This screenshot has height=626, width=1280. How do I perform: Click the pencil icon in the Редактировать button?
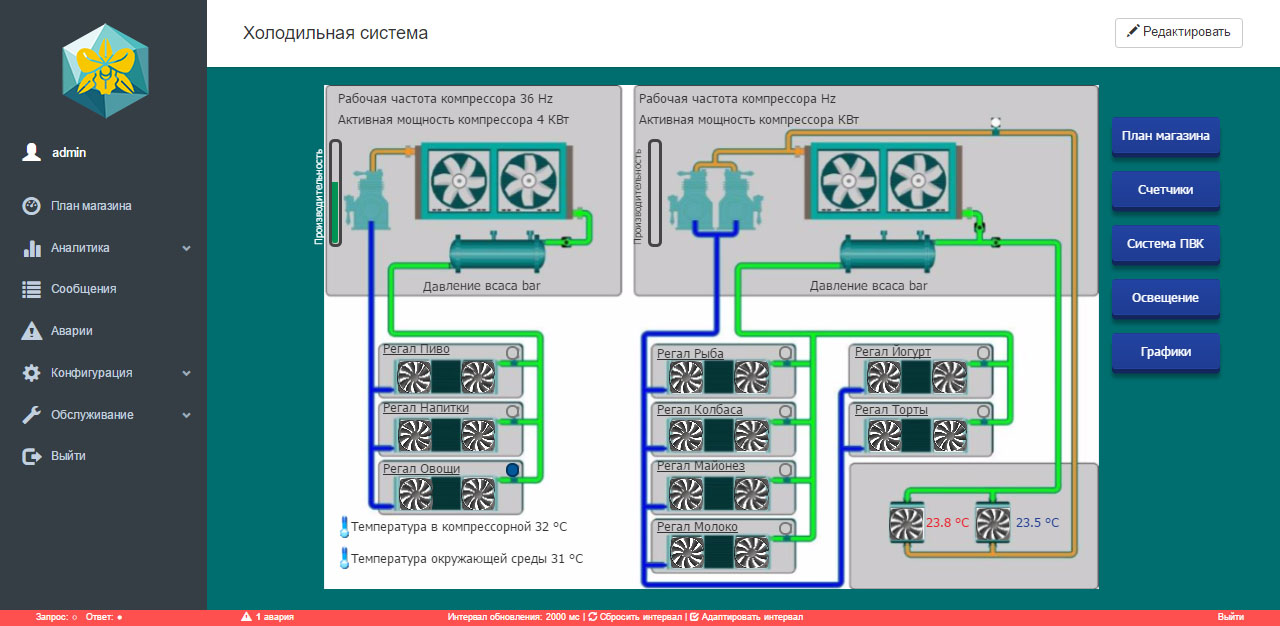1133,31
